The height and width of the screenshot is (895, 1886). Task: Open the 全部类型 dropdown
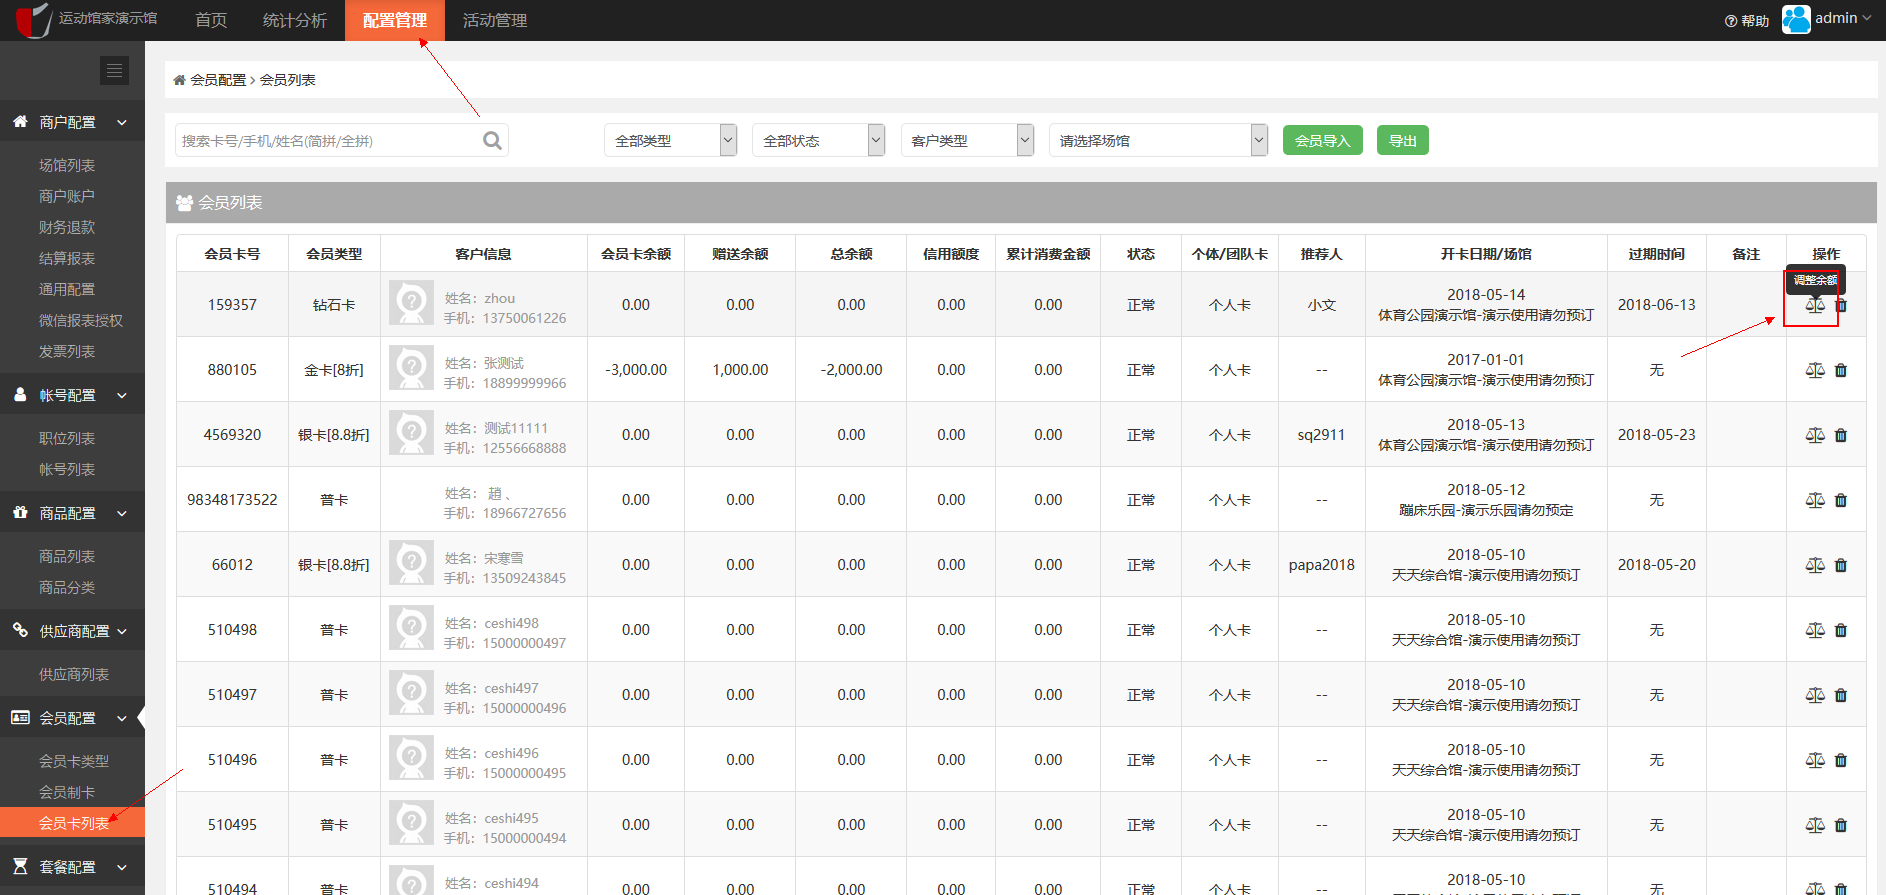click(x=670, y=141)
